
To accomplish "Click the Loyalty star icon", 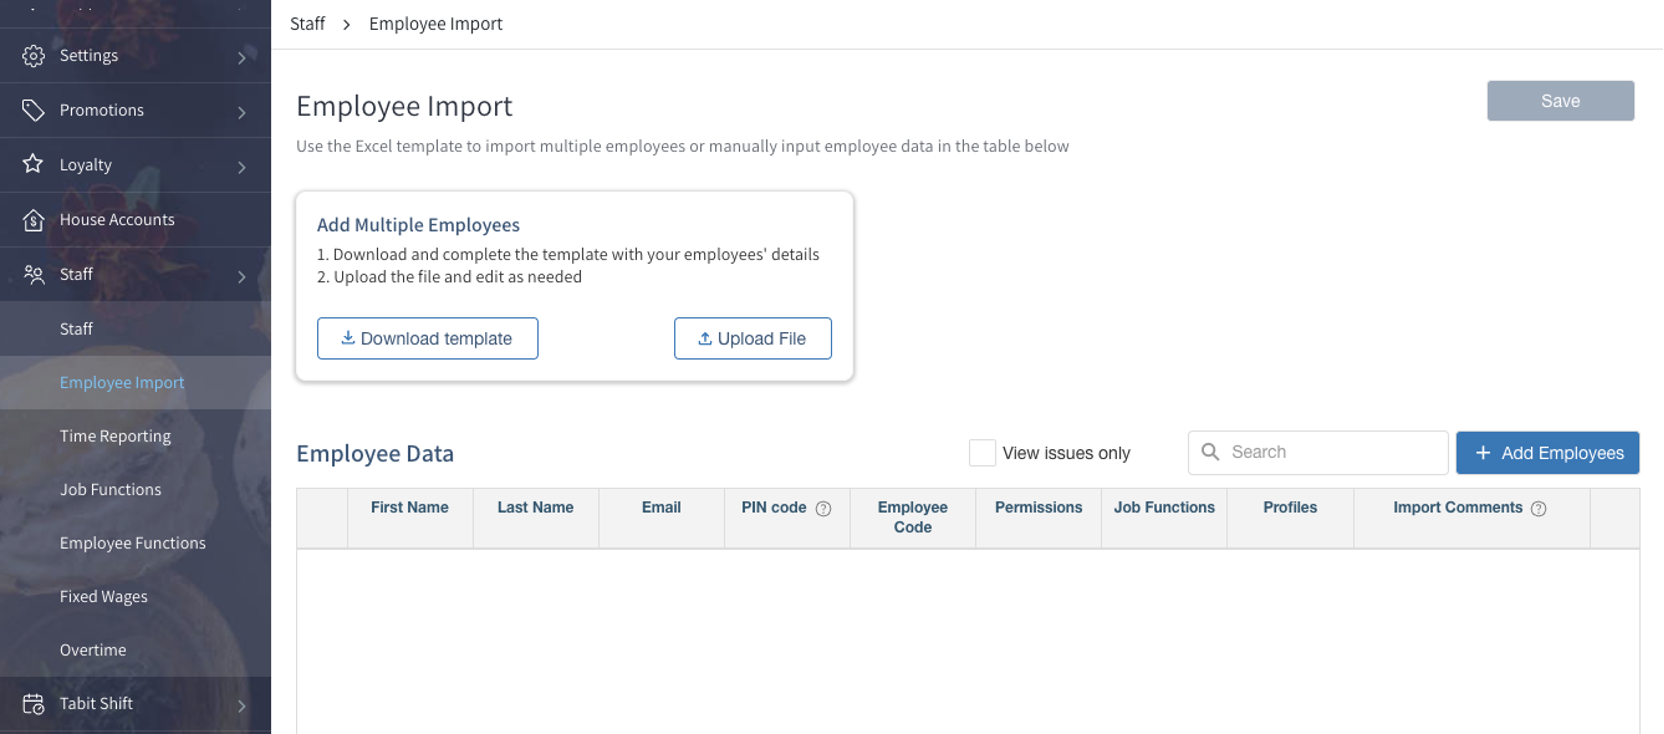I will pos(33,164).
